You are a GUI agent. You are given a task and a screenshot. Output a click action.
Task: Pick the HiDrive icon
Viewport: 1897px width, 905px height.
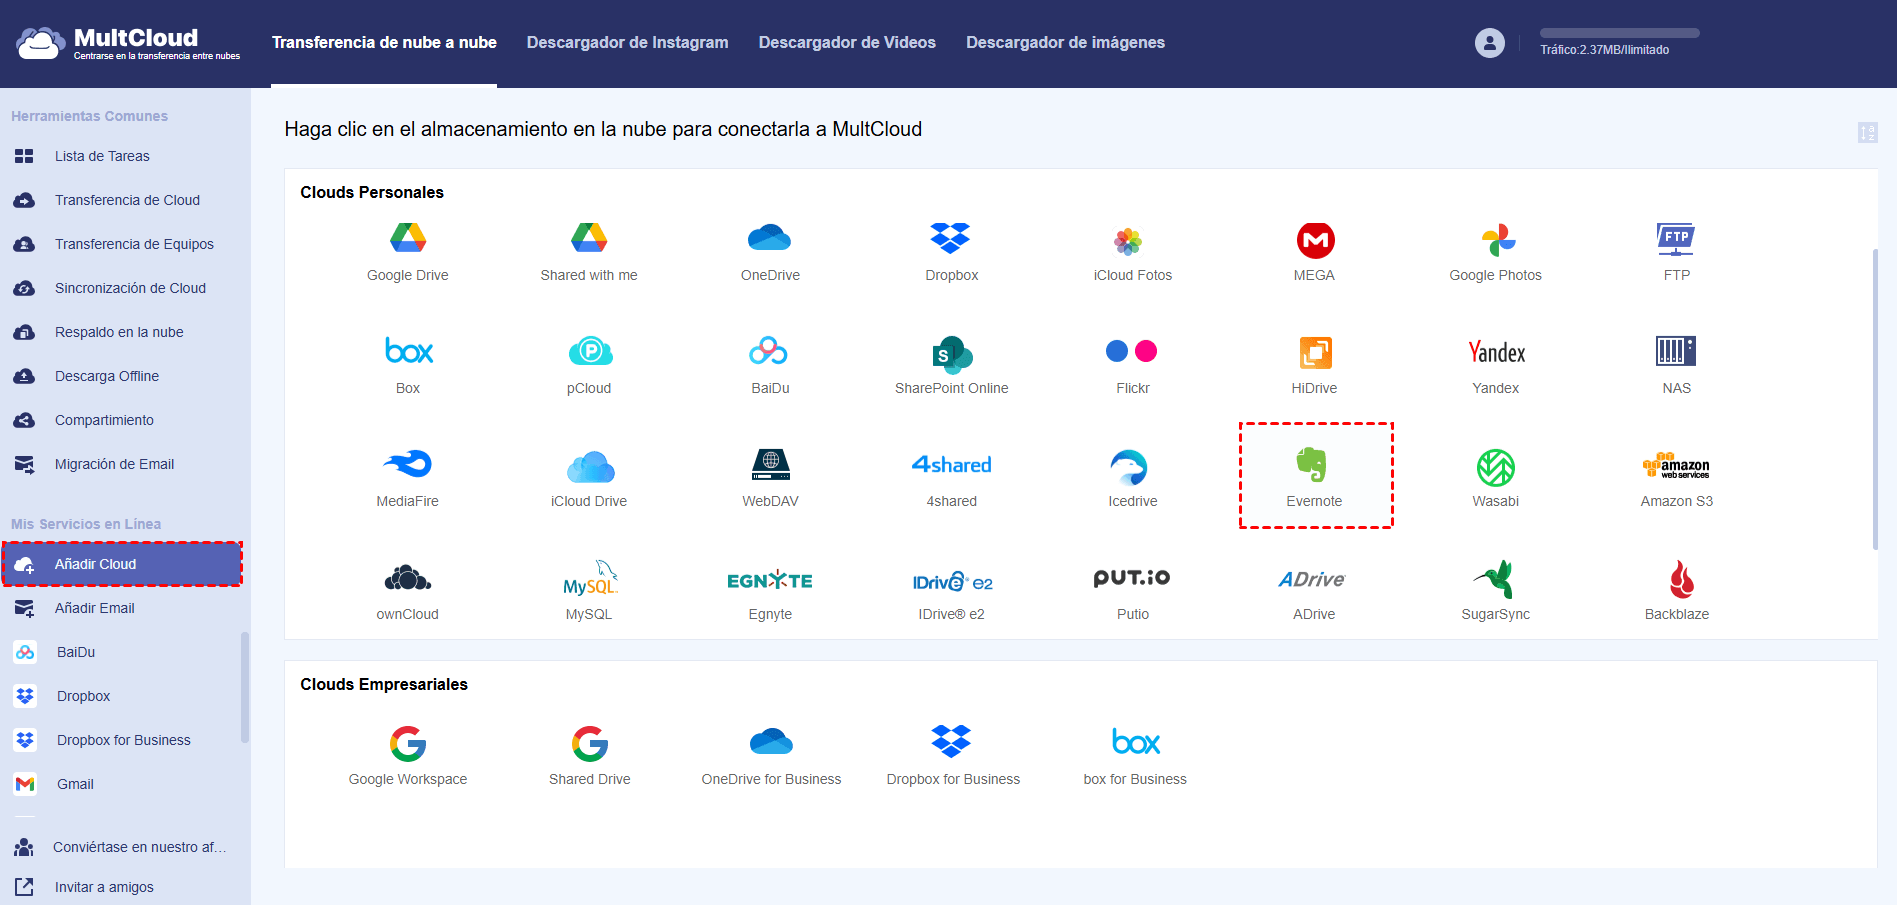[1315, 352]
